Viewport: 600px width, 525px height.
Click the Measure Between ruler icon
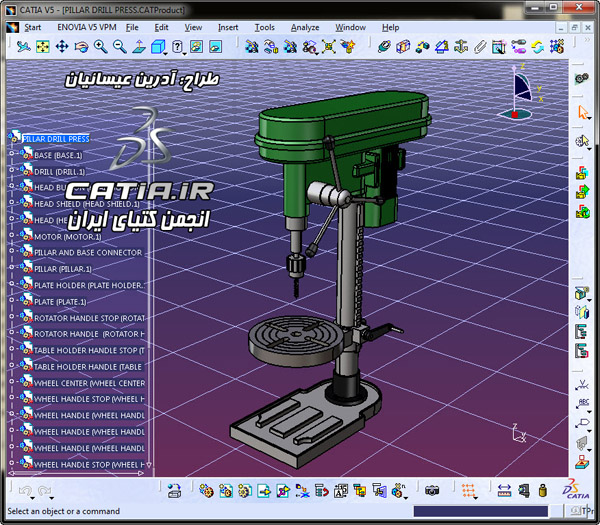pos(504,491)
